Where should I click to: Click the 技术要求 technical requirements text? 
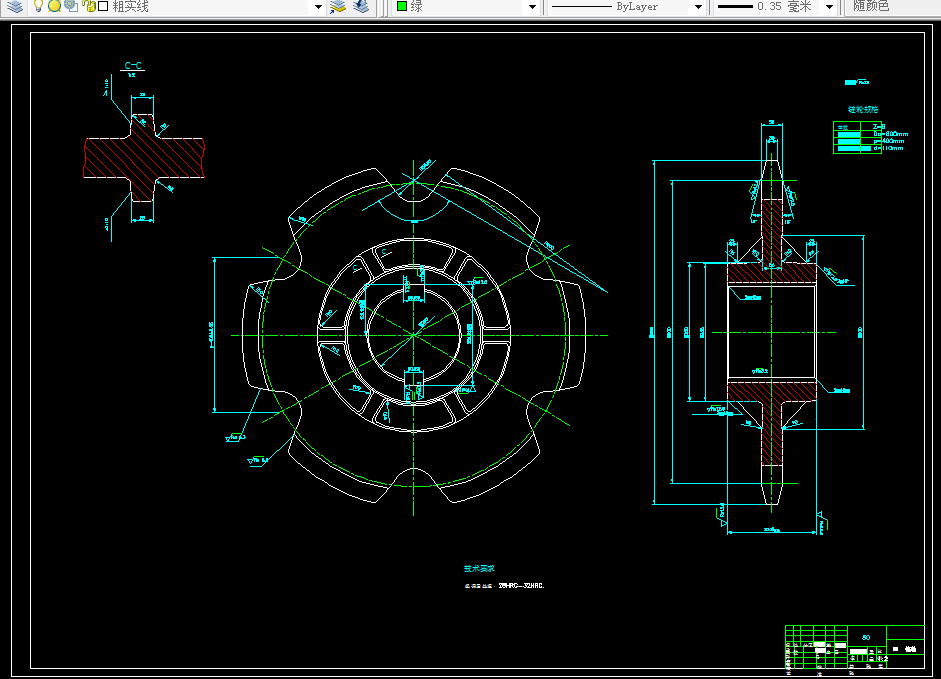coord(479,569)
